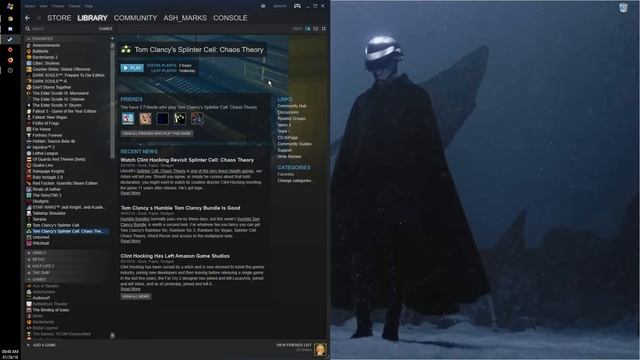Open Watch Clint Hocking Revisit Splinter Cell article

tap(187, 160)
